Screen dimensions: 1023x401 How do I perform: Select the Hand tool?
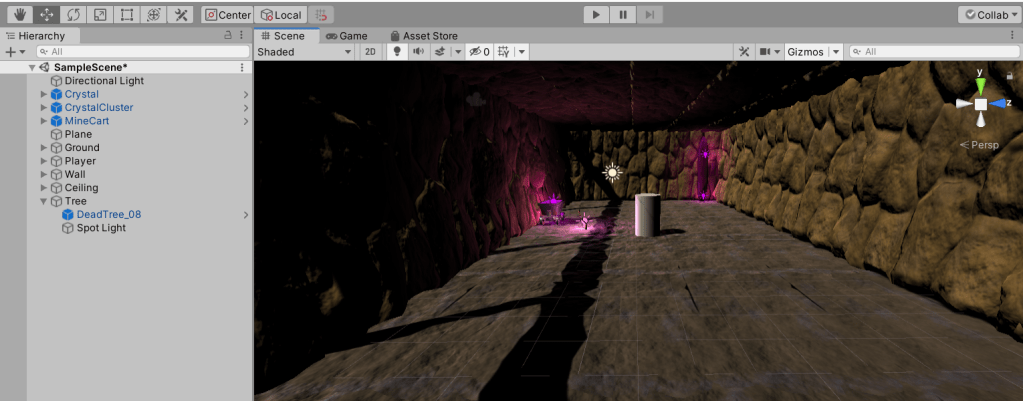pos(18,15)
